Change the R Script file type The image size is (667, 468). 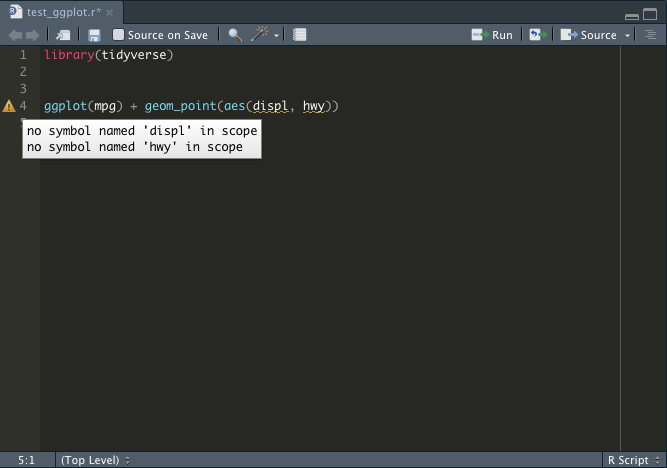(633, 460)
